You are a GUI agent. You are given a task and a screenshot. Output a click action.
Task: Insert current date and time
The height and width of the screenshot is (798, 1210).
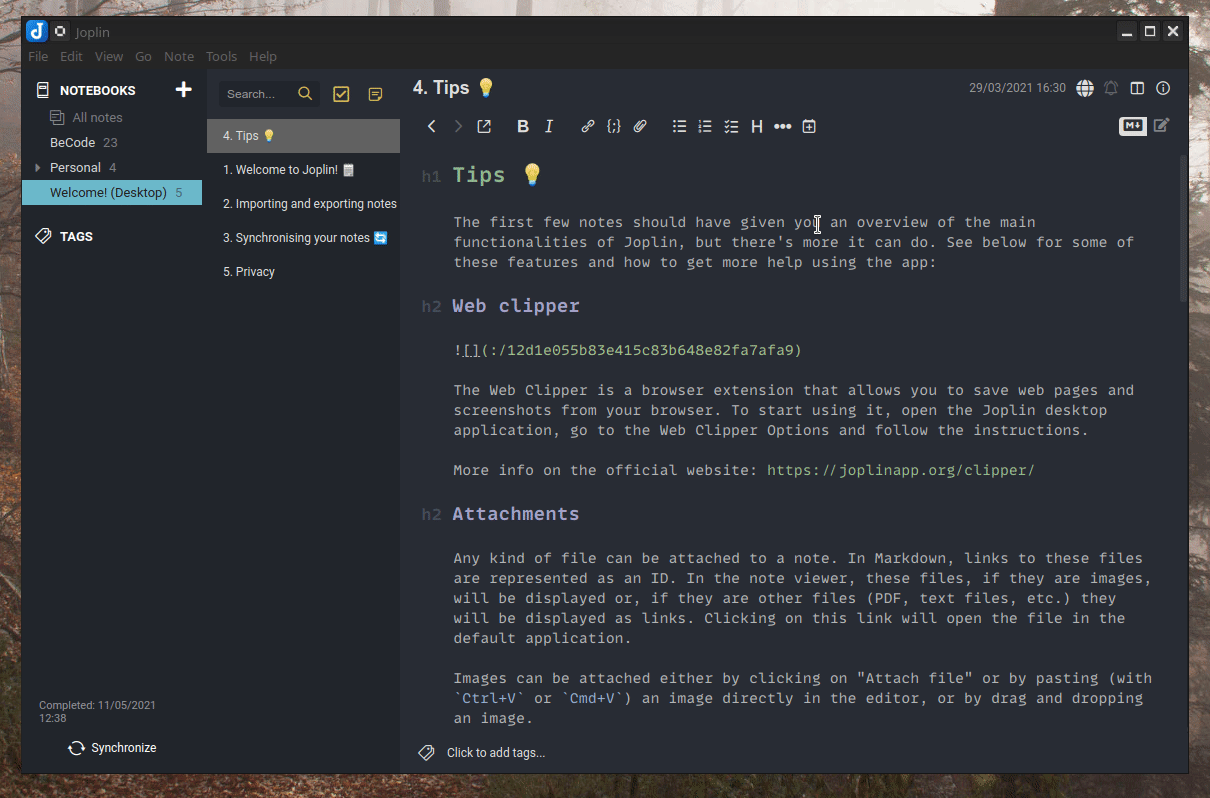pyautogui.click(x=809, y=126)
